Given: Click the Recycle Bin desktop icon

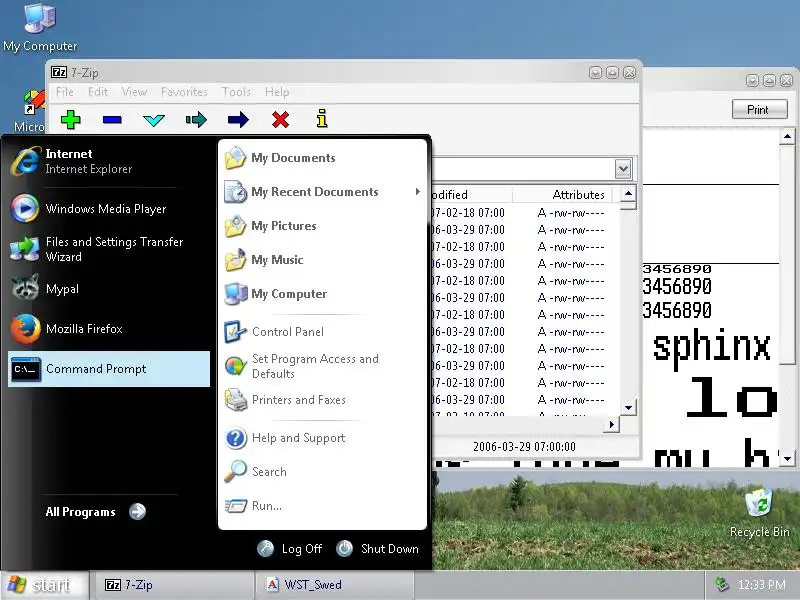Looking at the screenshot, I should coord(759,512).
